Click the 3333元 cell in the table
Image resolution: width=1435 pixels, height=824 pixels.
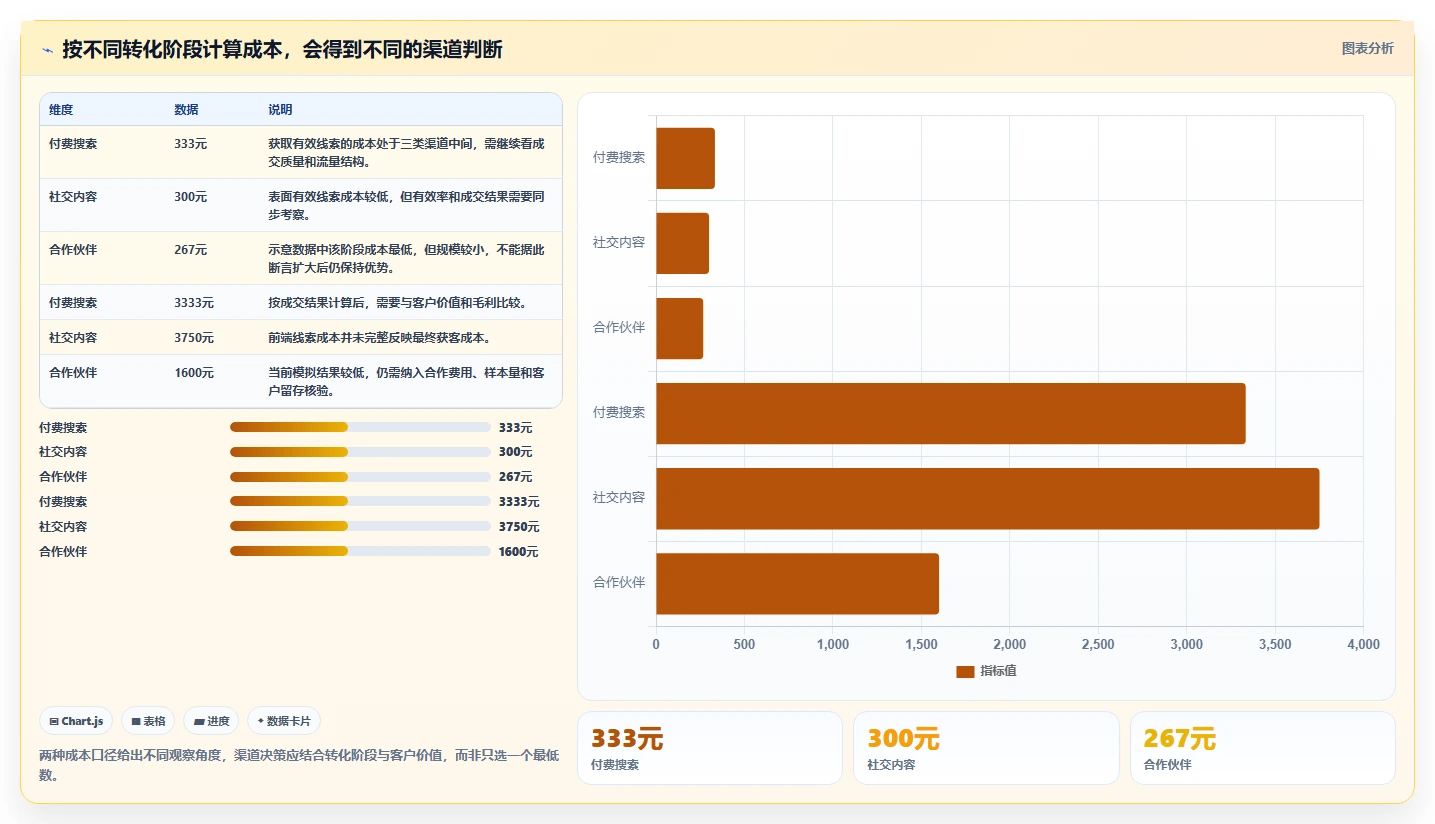click(194, 302)
